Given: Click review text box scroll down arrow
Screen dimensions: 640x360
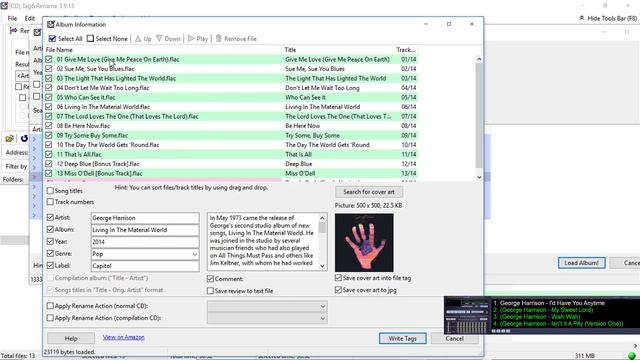Looking at the screenshot, I should click(x=322, y=266).
